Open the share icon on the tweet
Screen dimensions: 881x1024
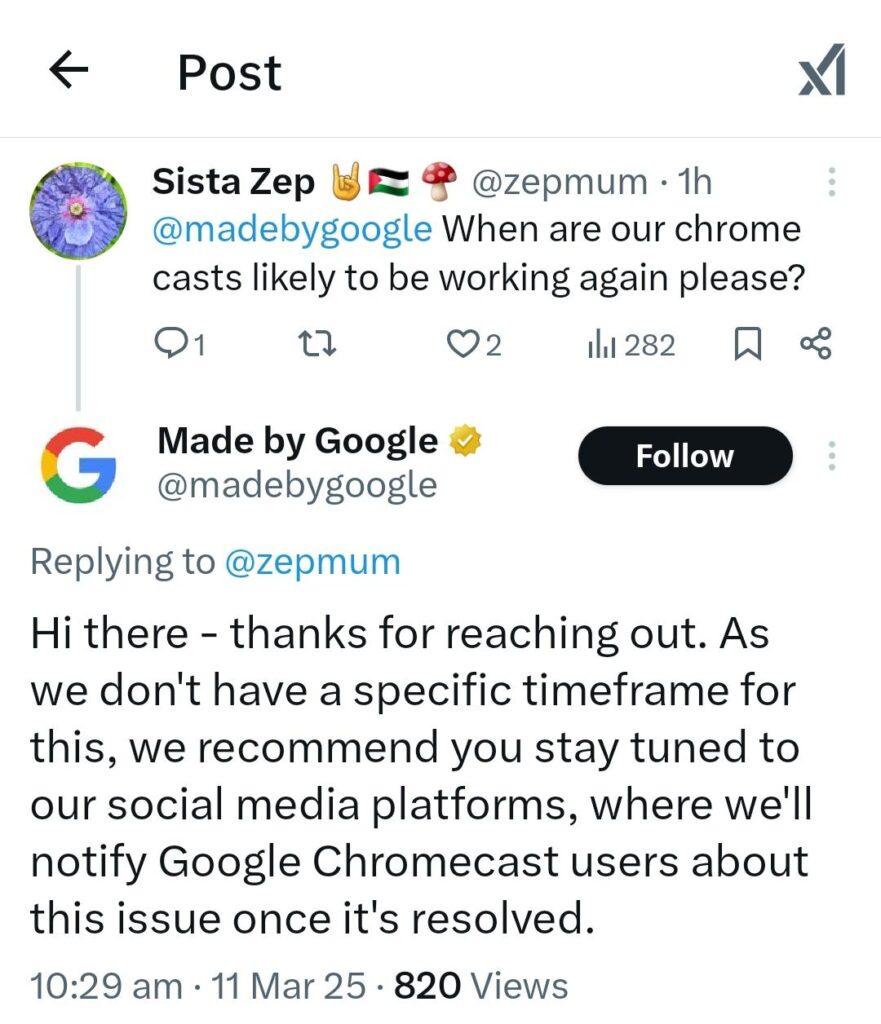[818, 345]
